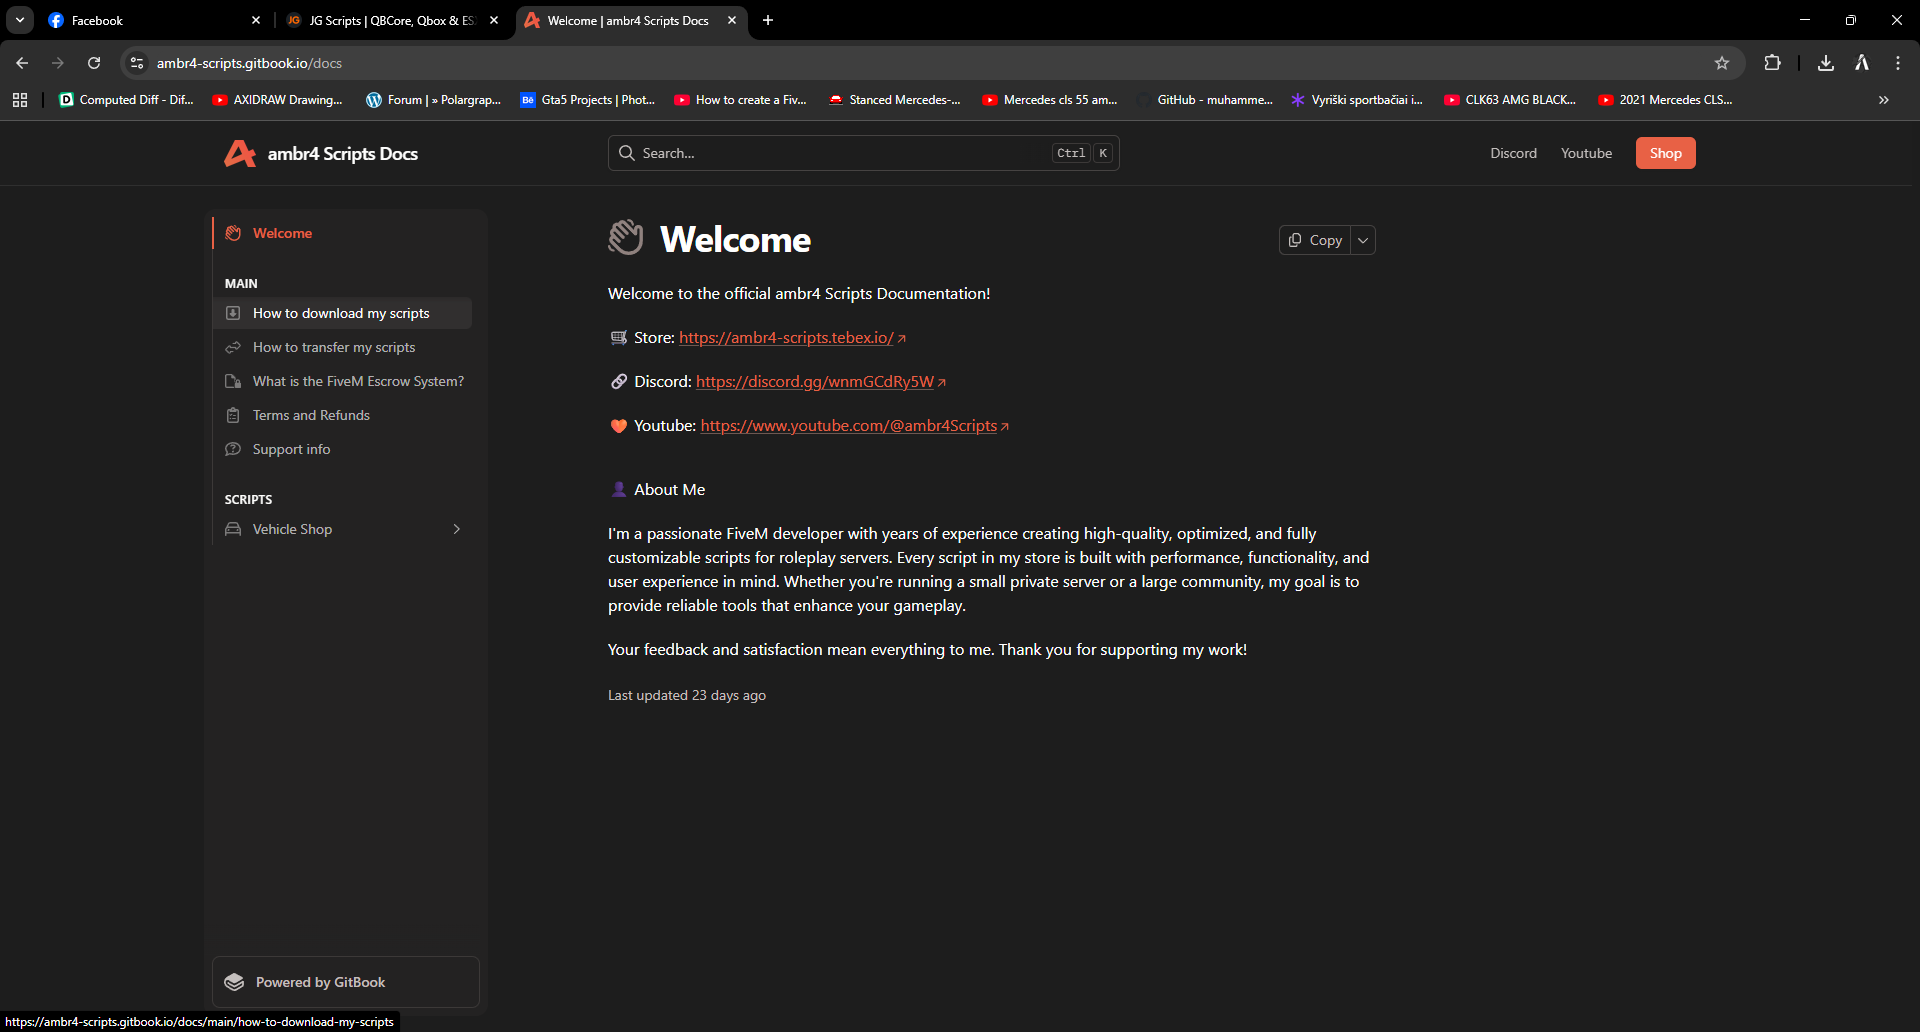The height and width of the screenshot is (1032, 1920).
Task: Click the Copy button
Action: (x=1315, y=240)
